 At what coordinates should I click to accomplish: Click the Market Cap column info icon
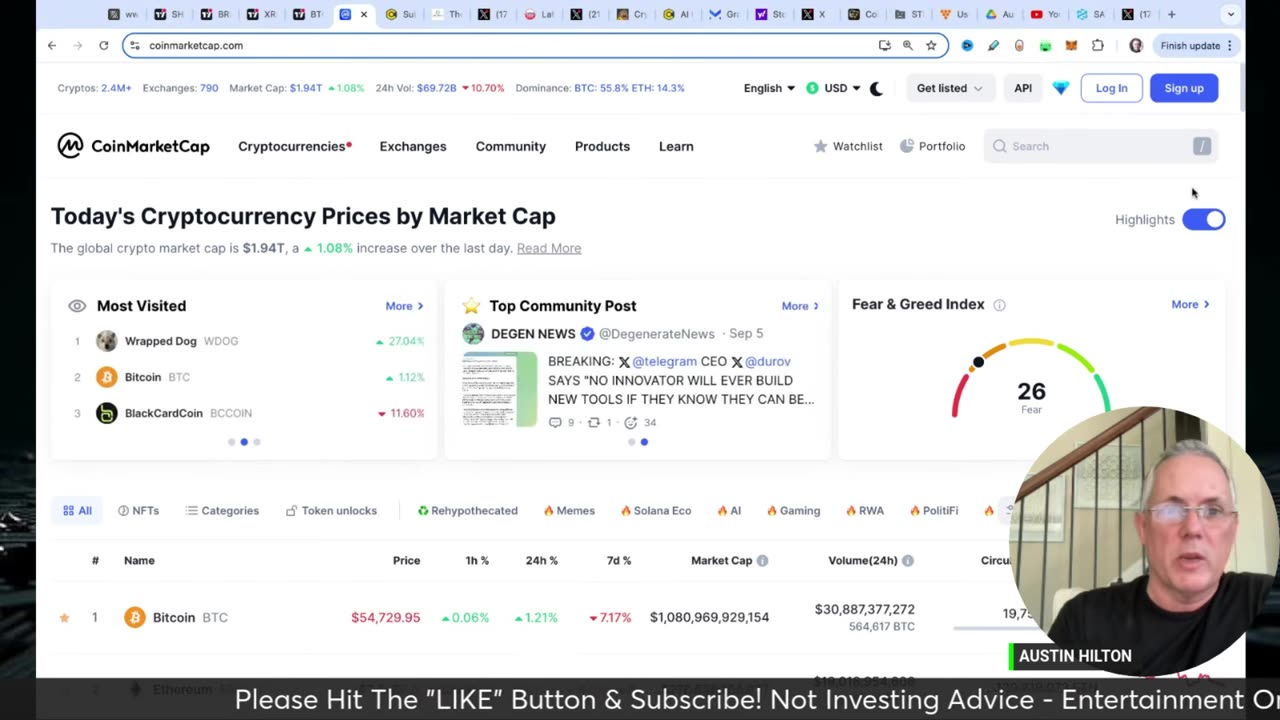click(x=762, y=561)
